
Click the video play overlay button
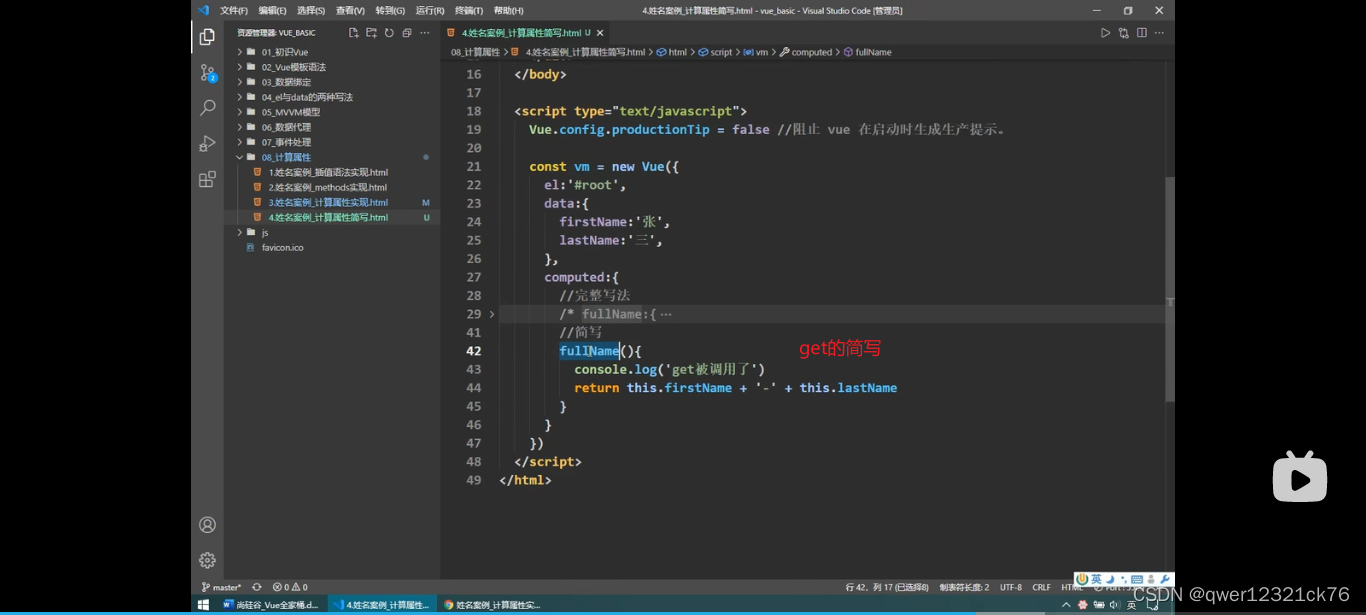(1299, 477)
